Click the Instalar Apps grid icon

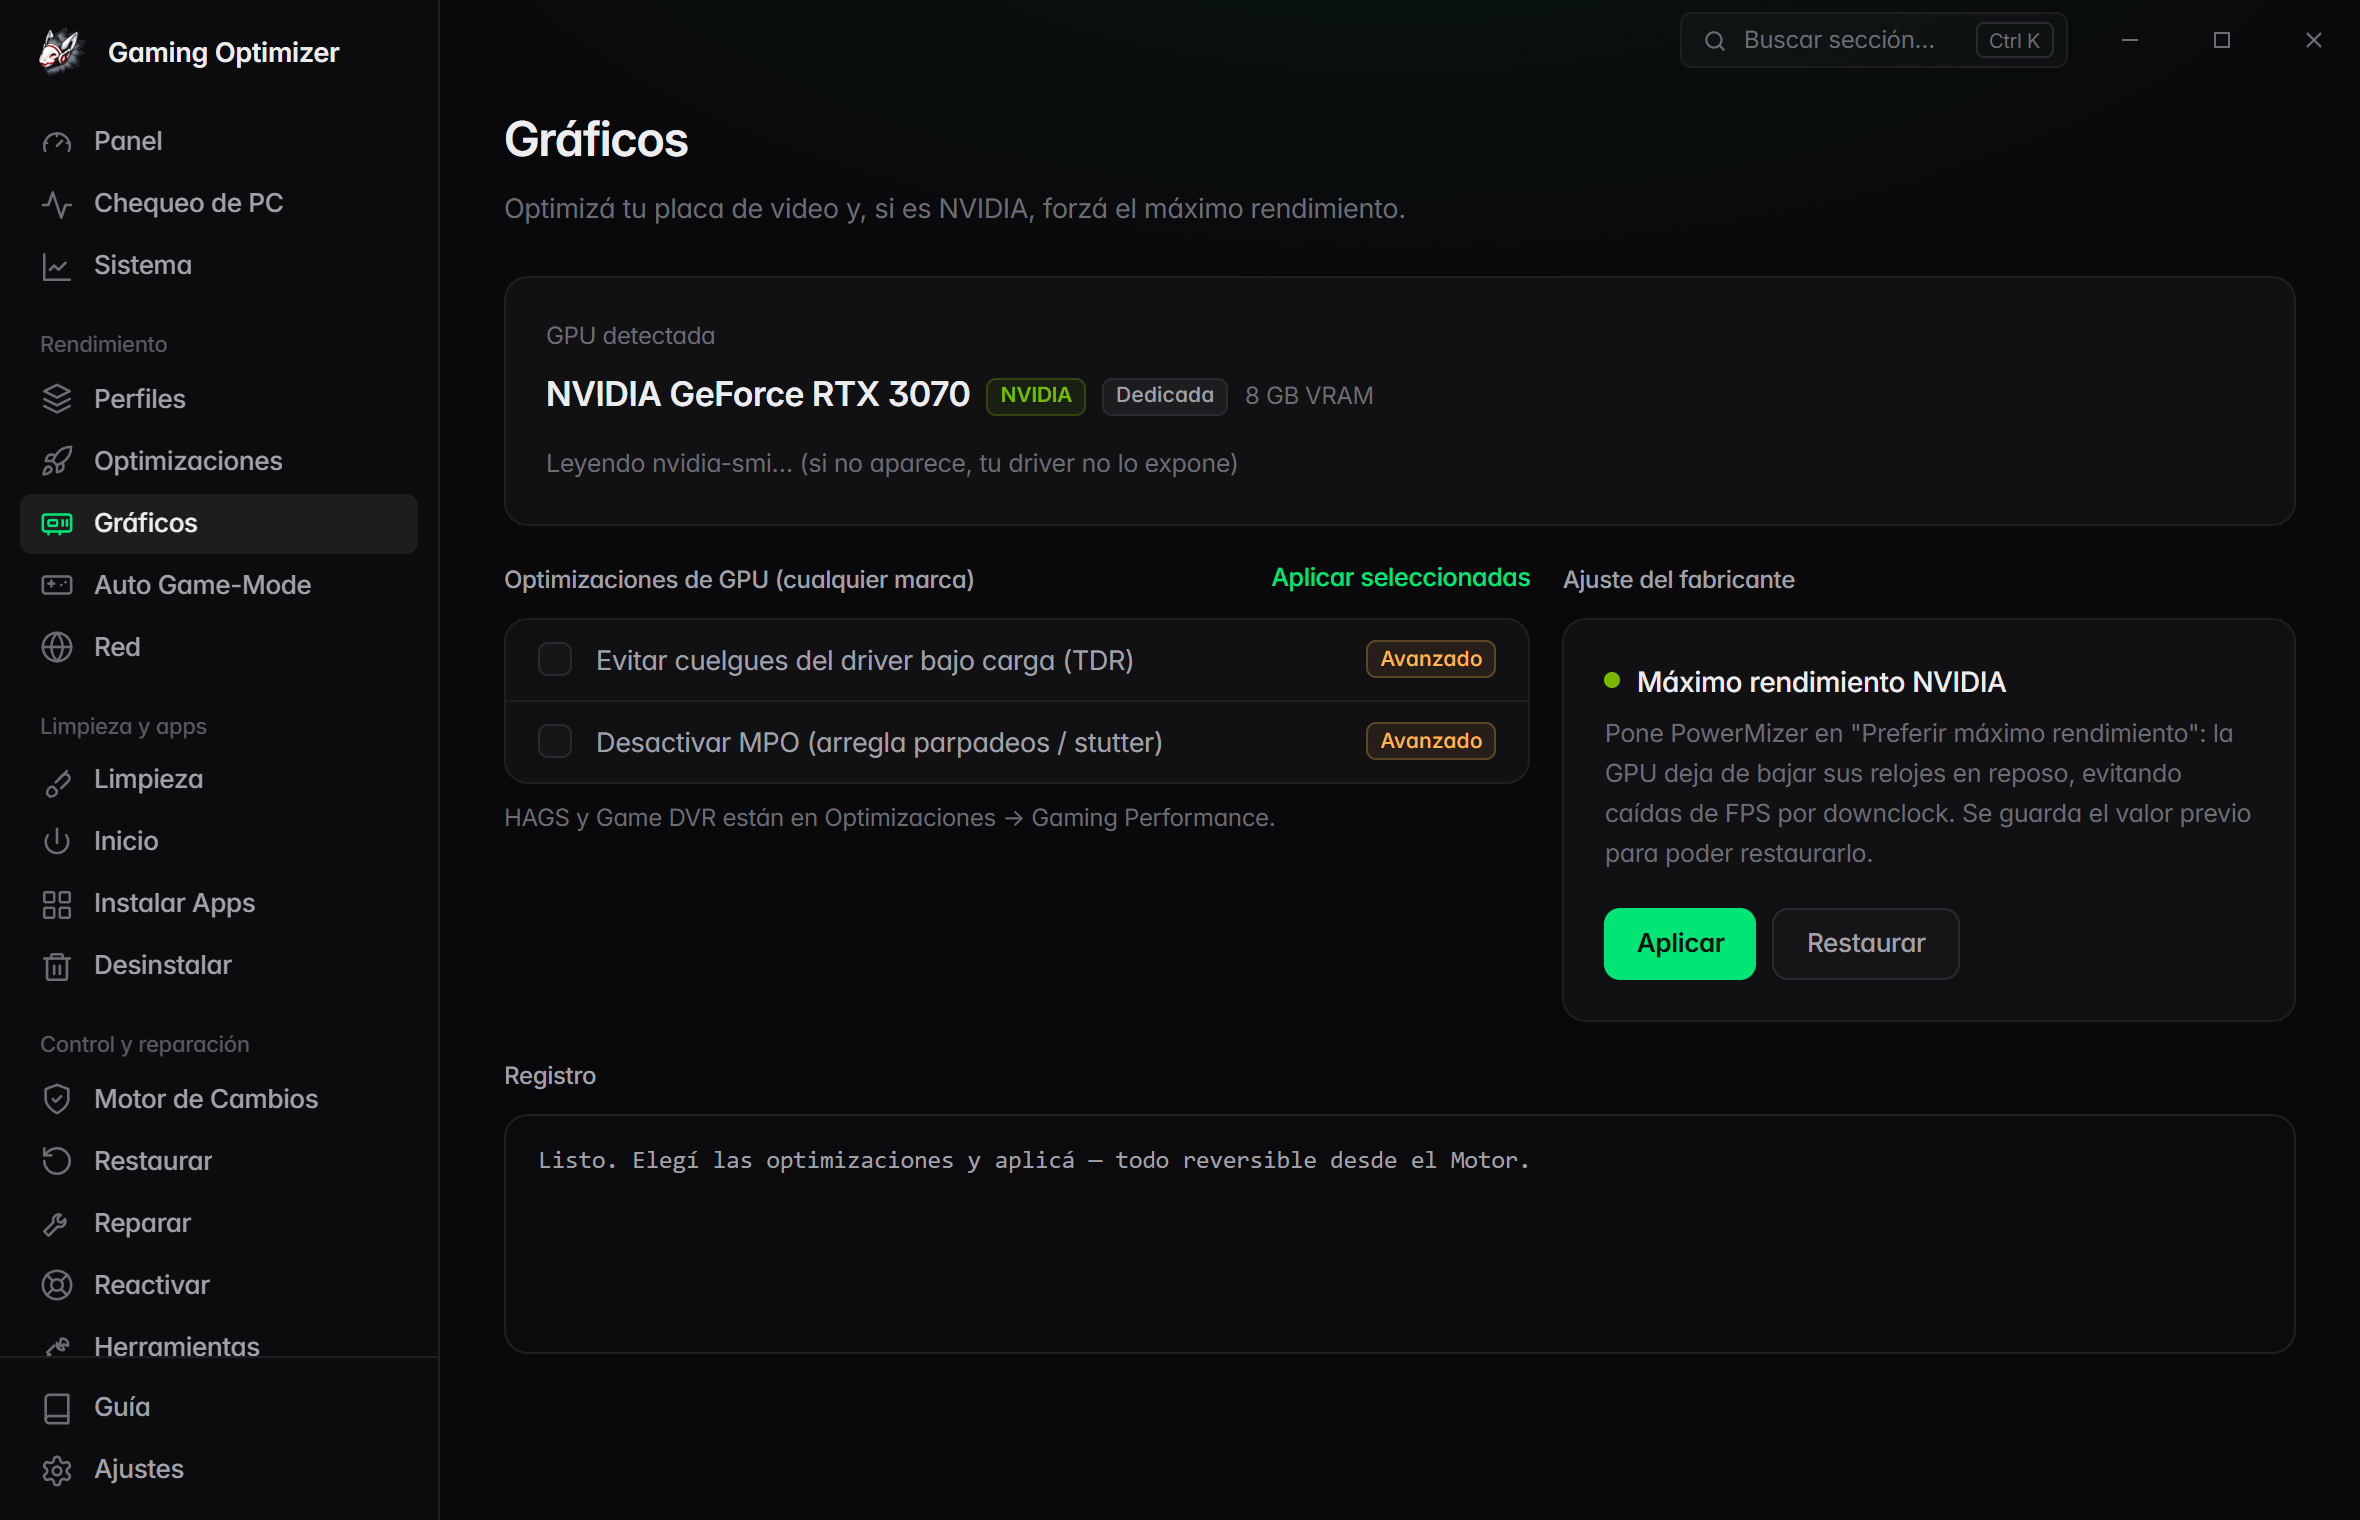pos(57,904)
